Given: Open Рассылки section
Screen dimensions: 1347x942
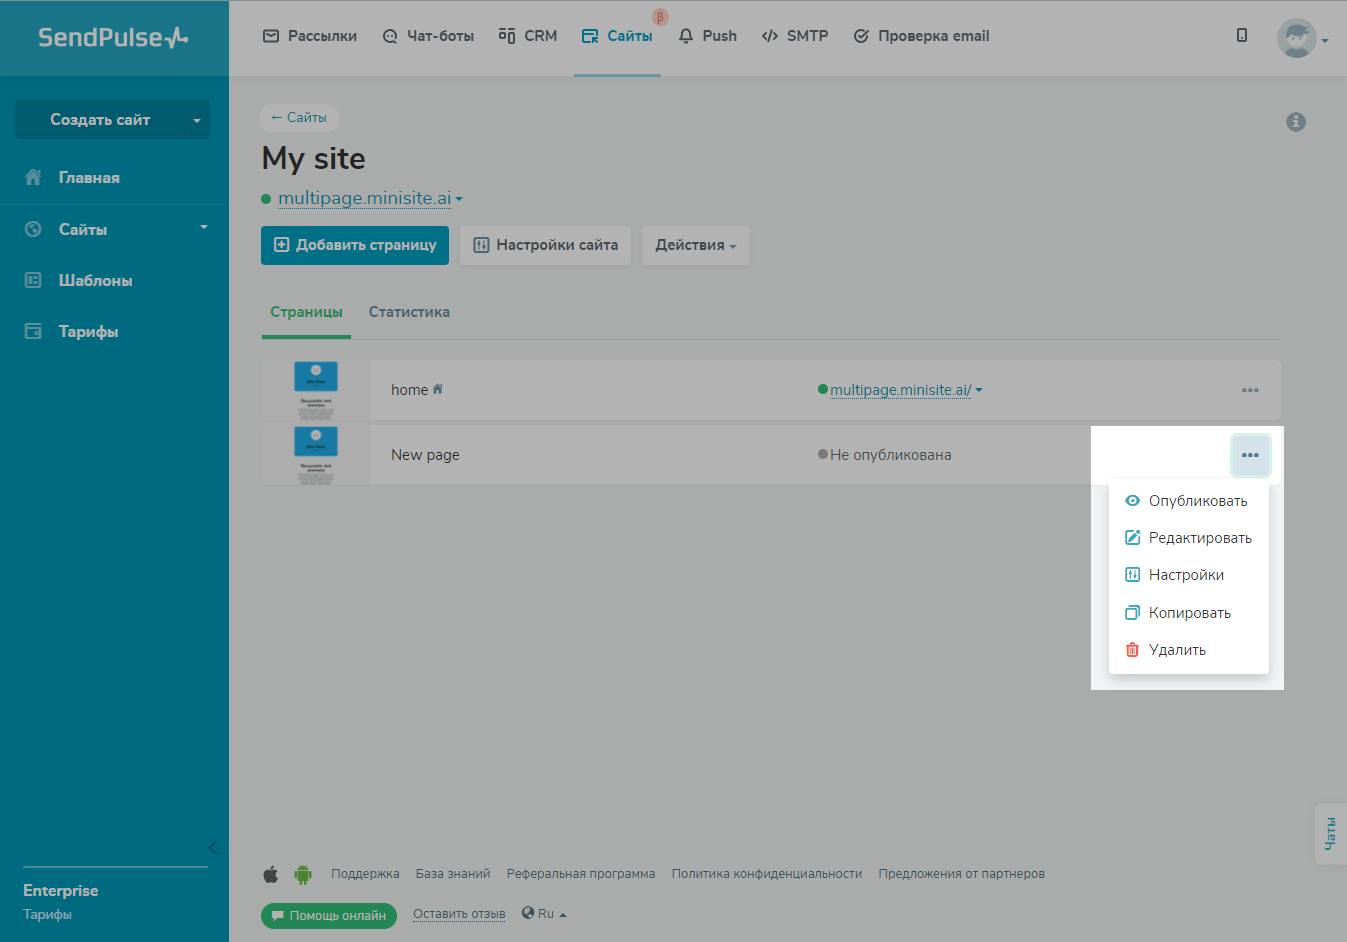Looking at the screenshot, I should (310, 36).
